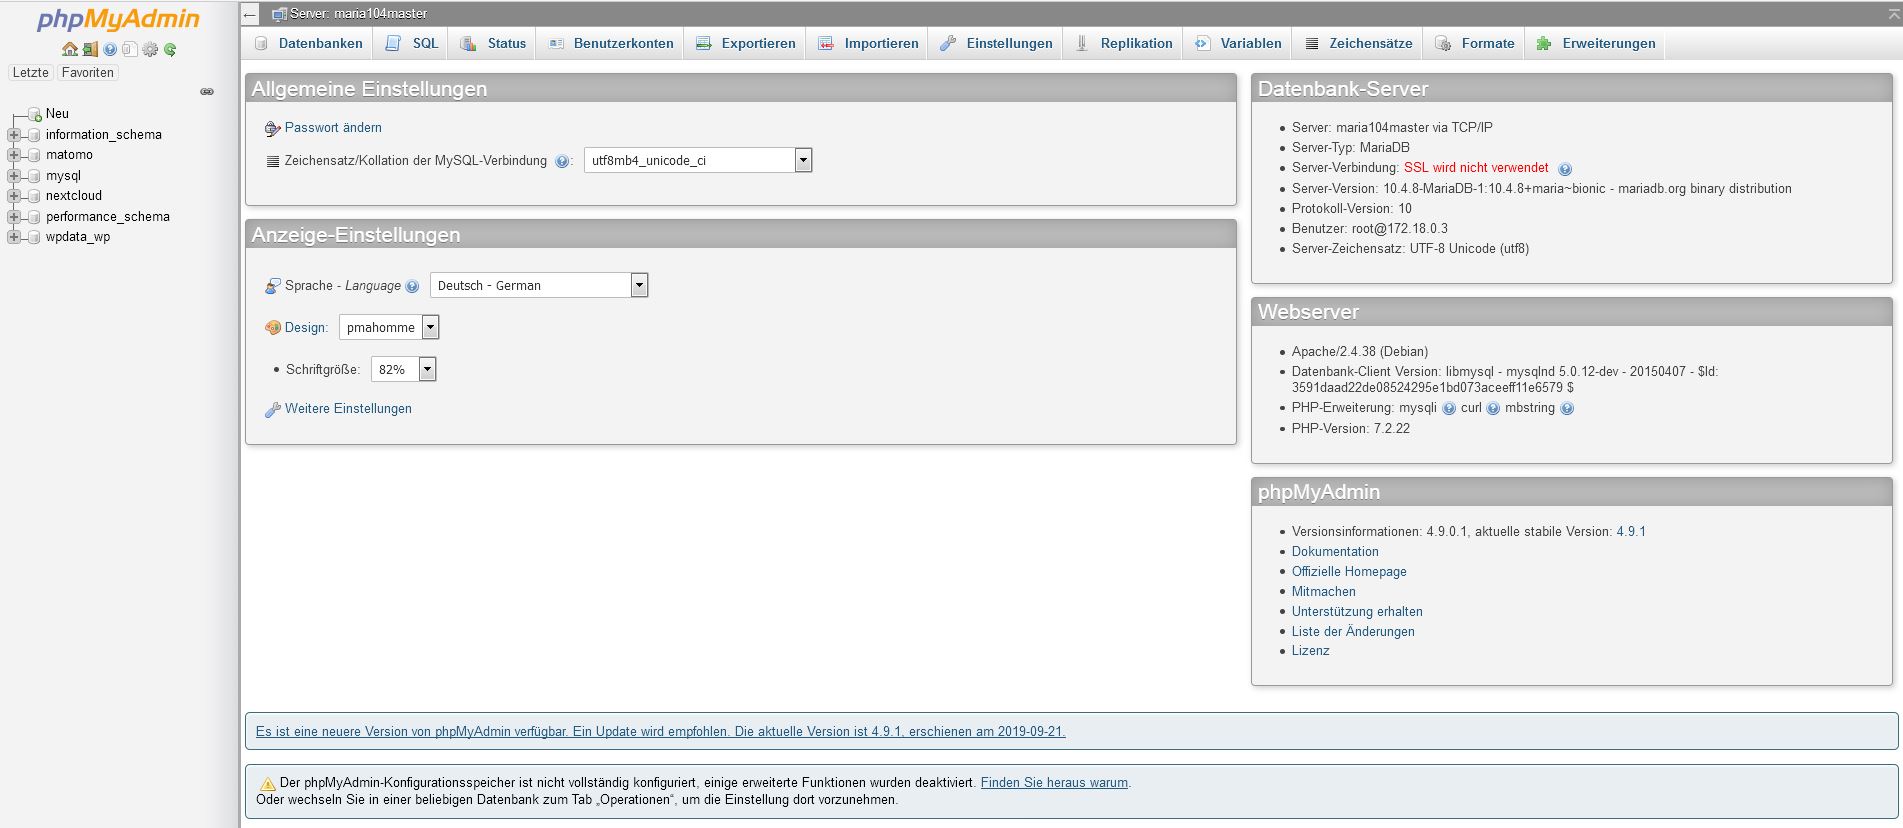
Task: Click the warning triangle in the configuration notice
Action: tap(267, 784)
